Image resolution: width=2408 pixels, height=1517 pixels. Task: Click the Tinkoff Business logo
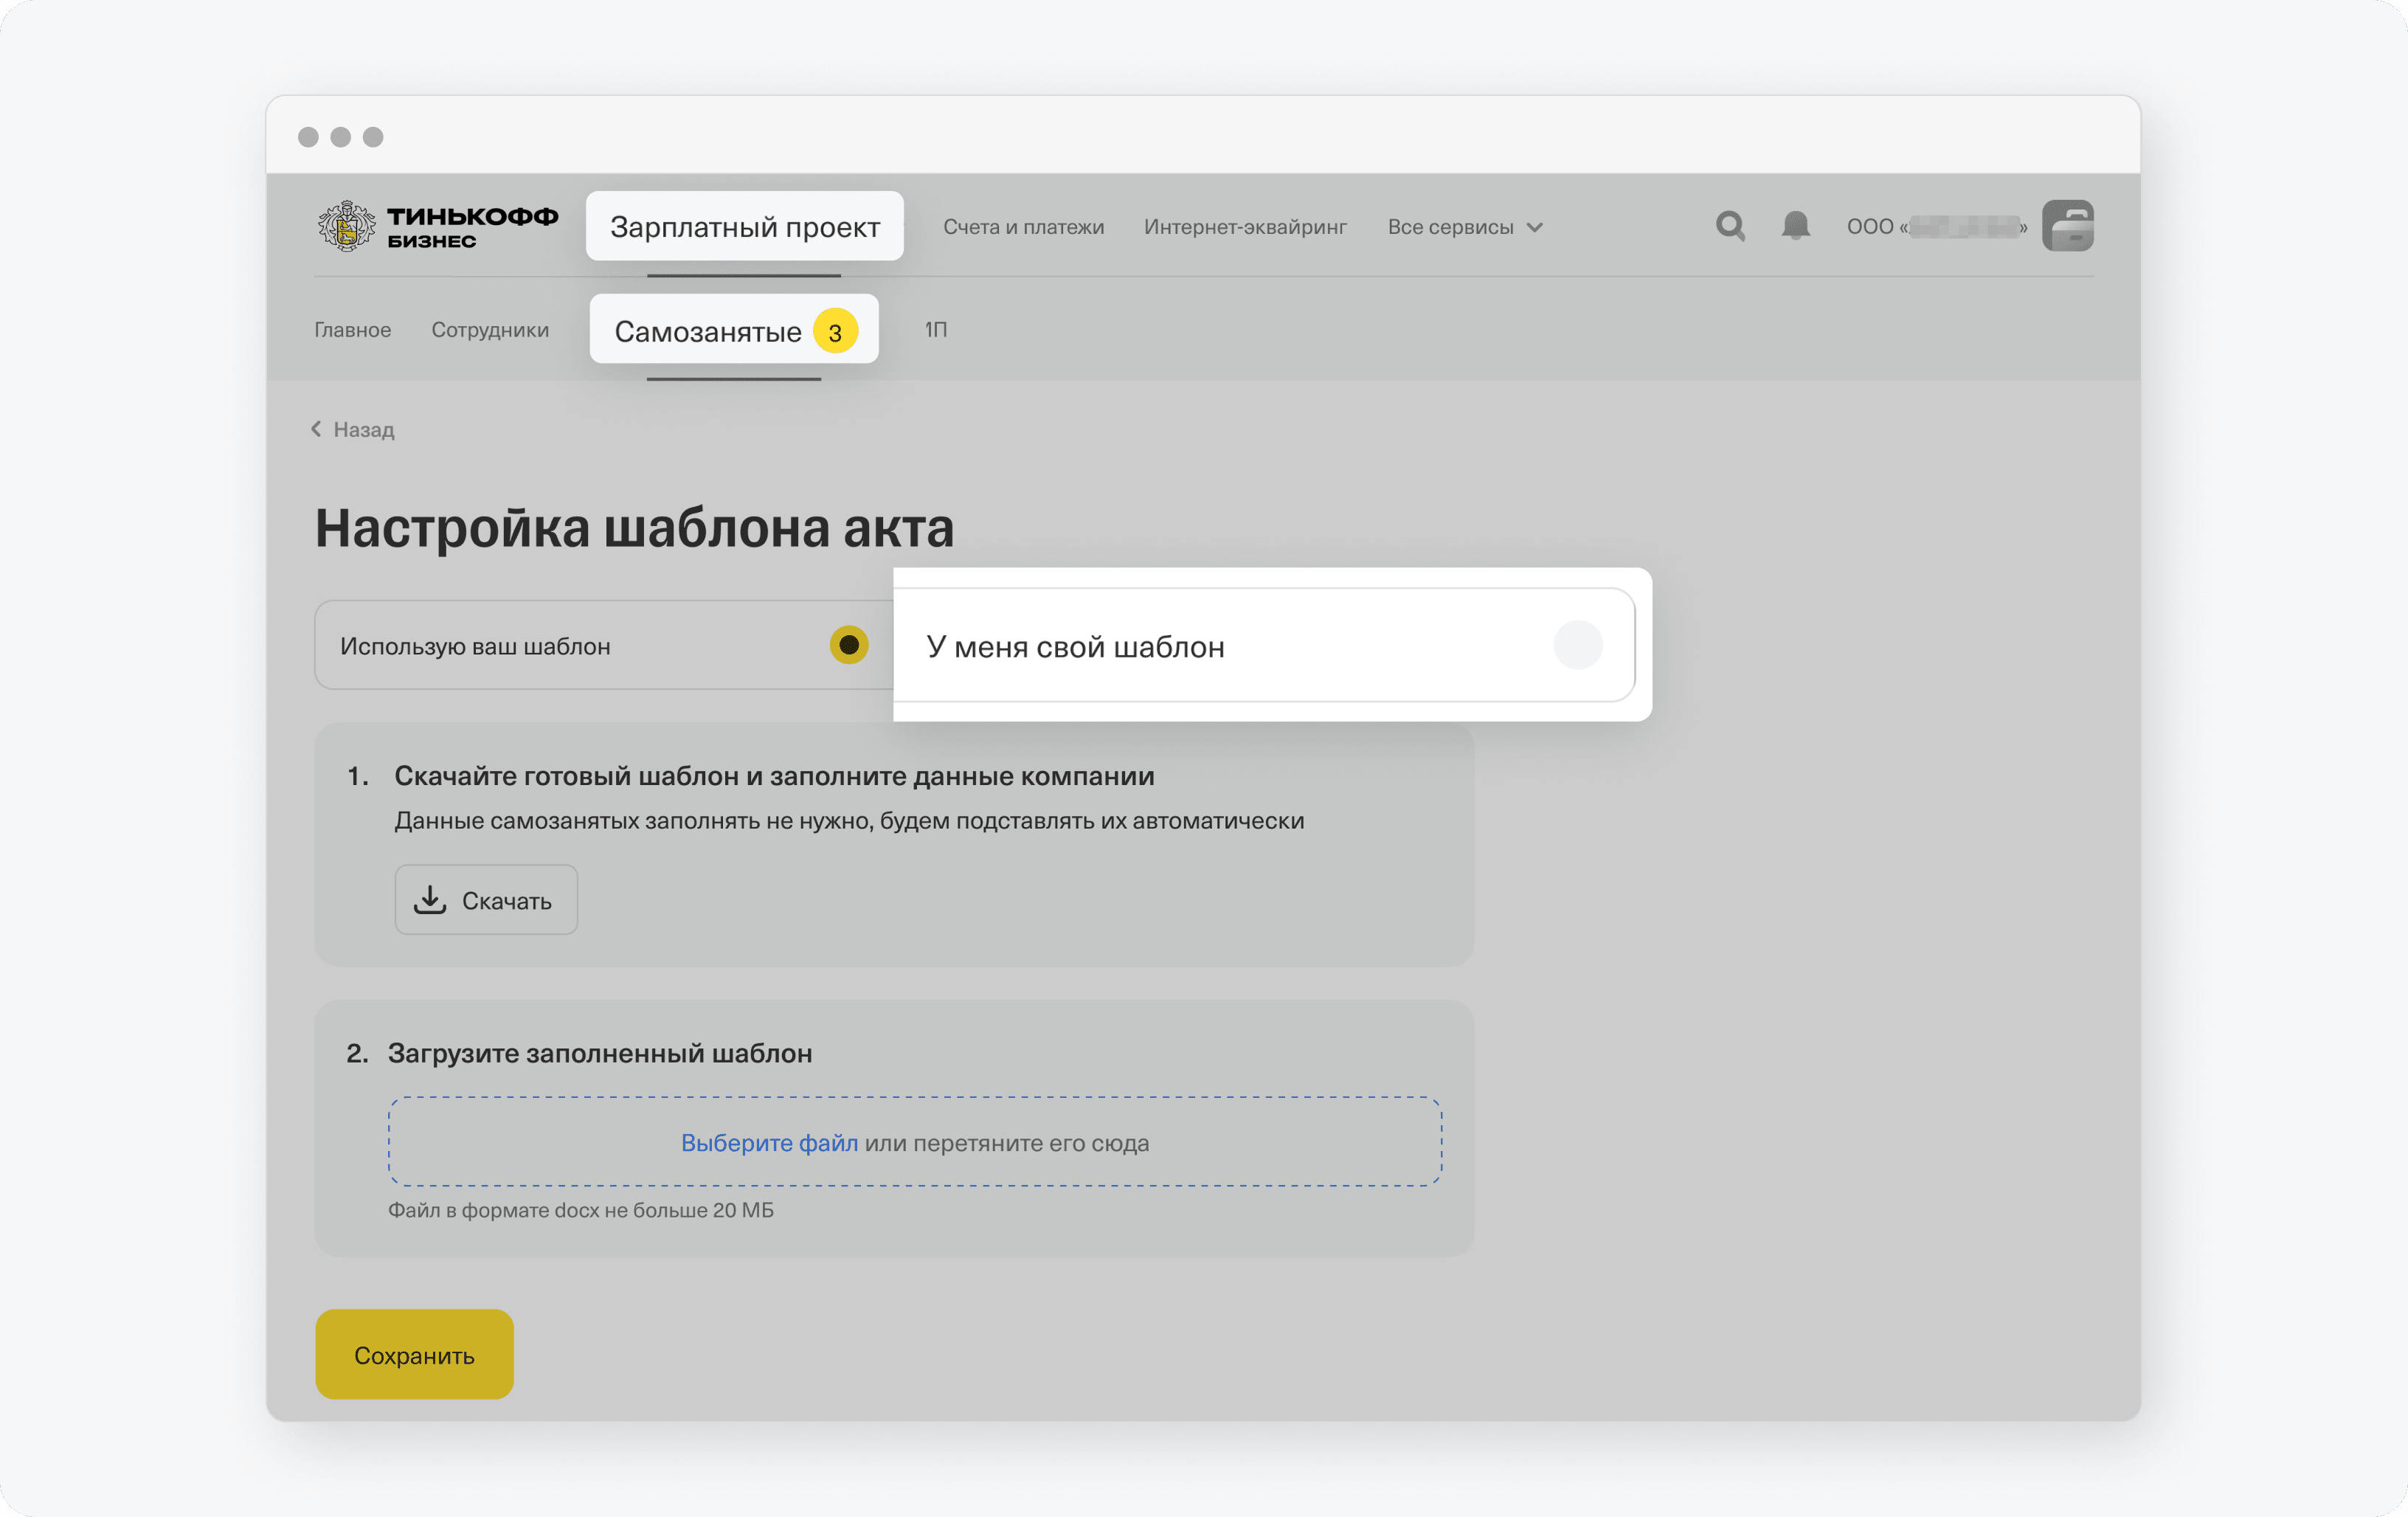pyautogui.click(x=438, y=226)
